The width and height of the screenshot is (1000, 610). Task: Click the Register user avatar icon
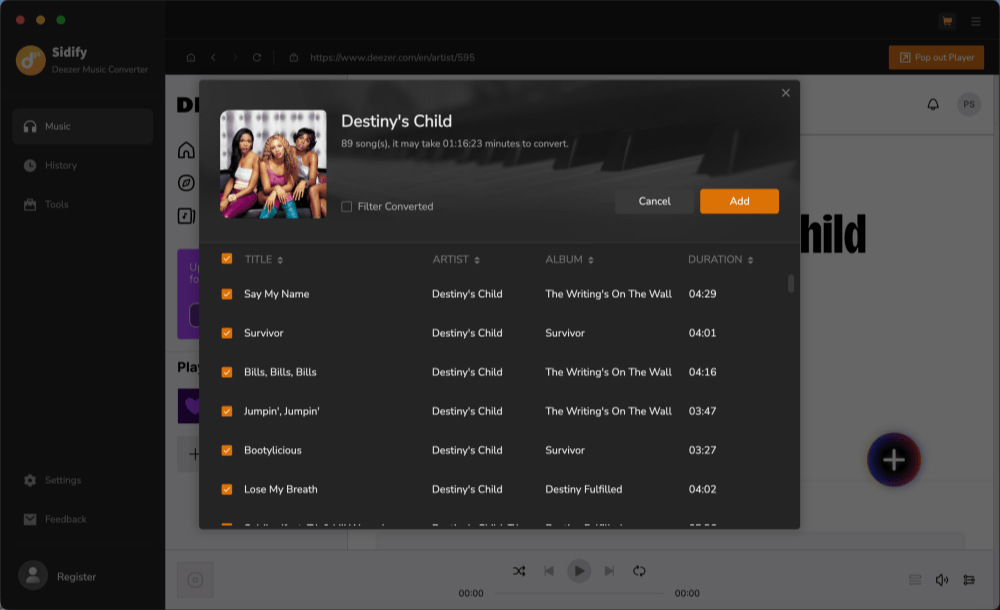(33, 576)
